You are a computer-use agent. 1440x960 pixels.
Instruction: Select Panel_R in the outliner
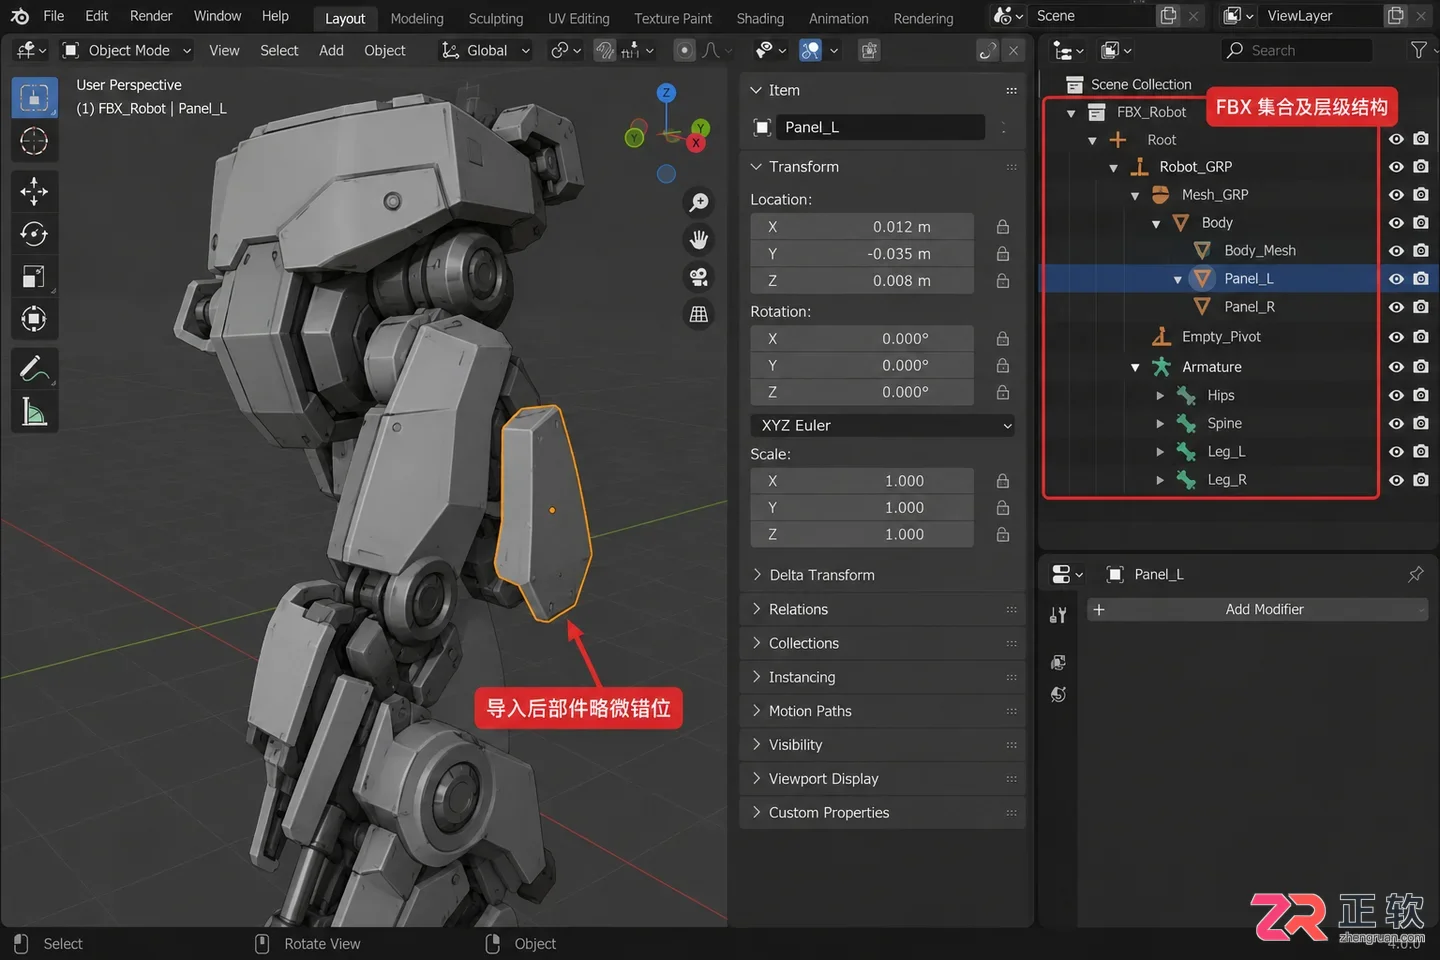1249,307
